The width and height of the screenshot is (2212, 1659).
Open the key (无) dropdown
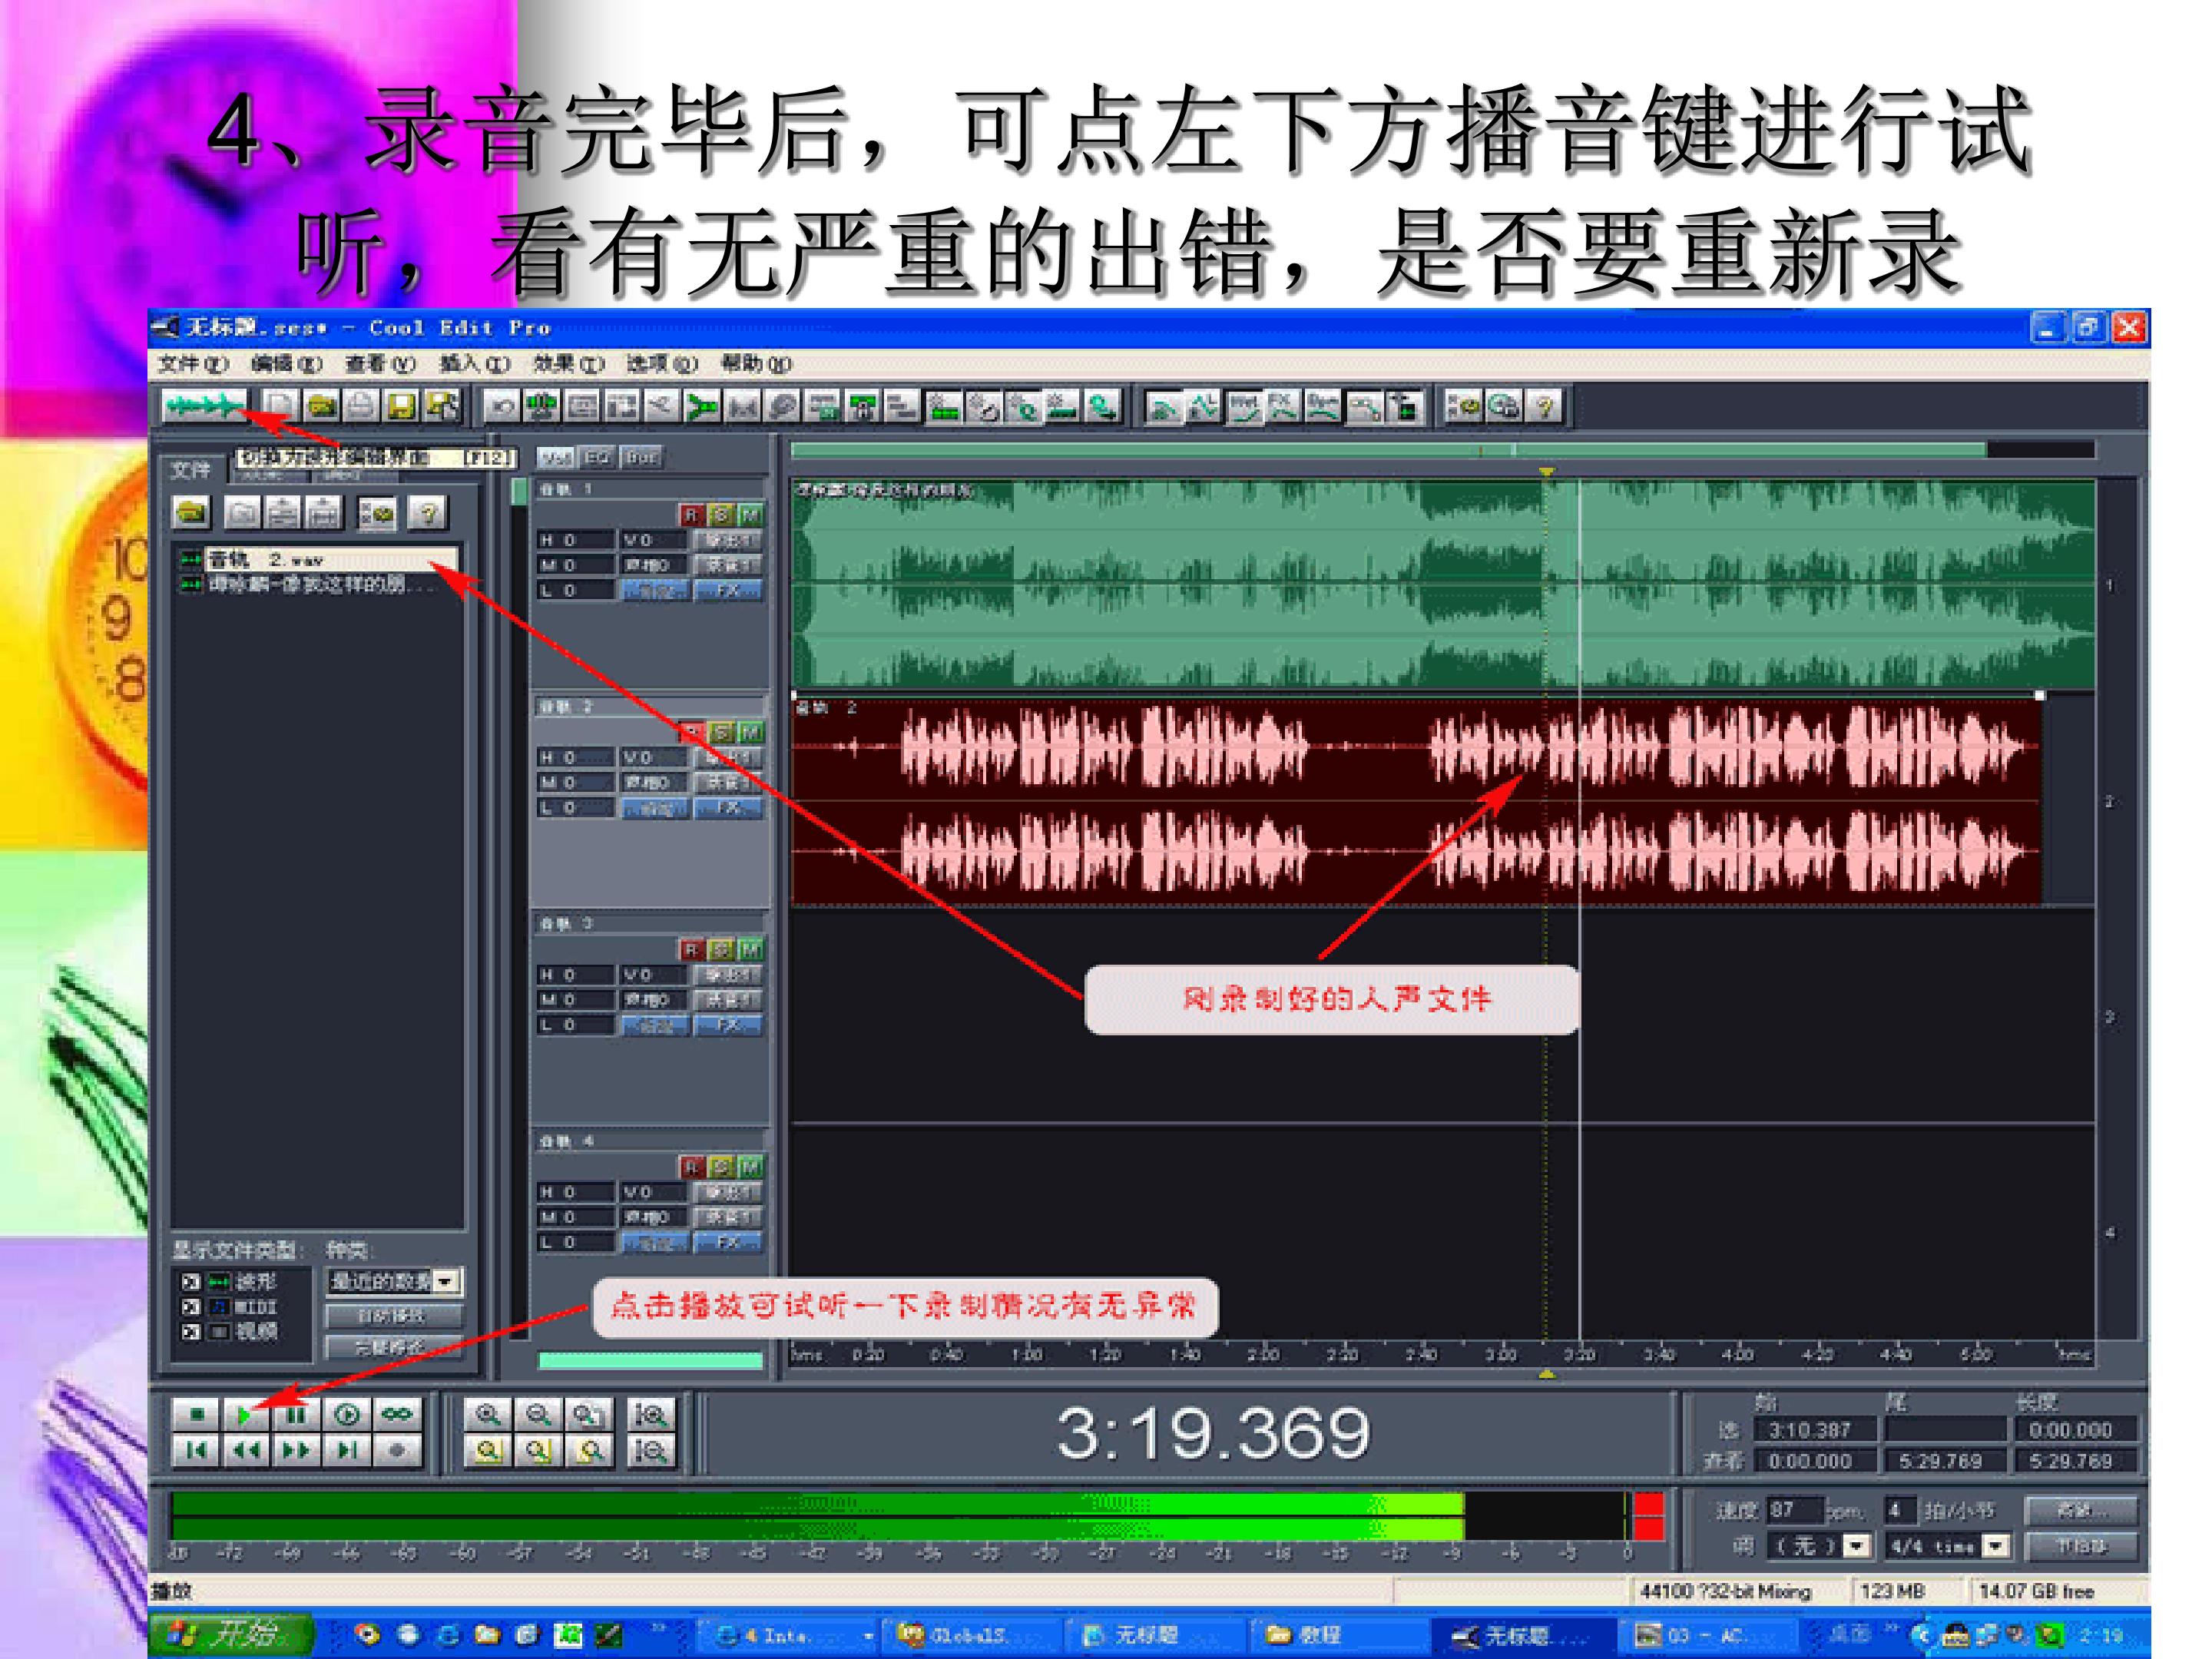pos(1856,1546)
